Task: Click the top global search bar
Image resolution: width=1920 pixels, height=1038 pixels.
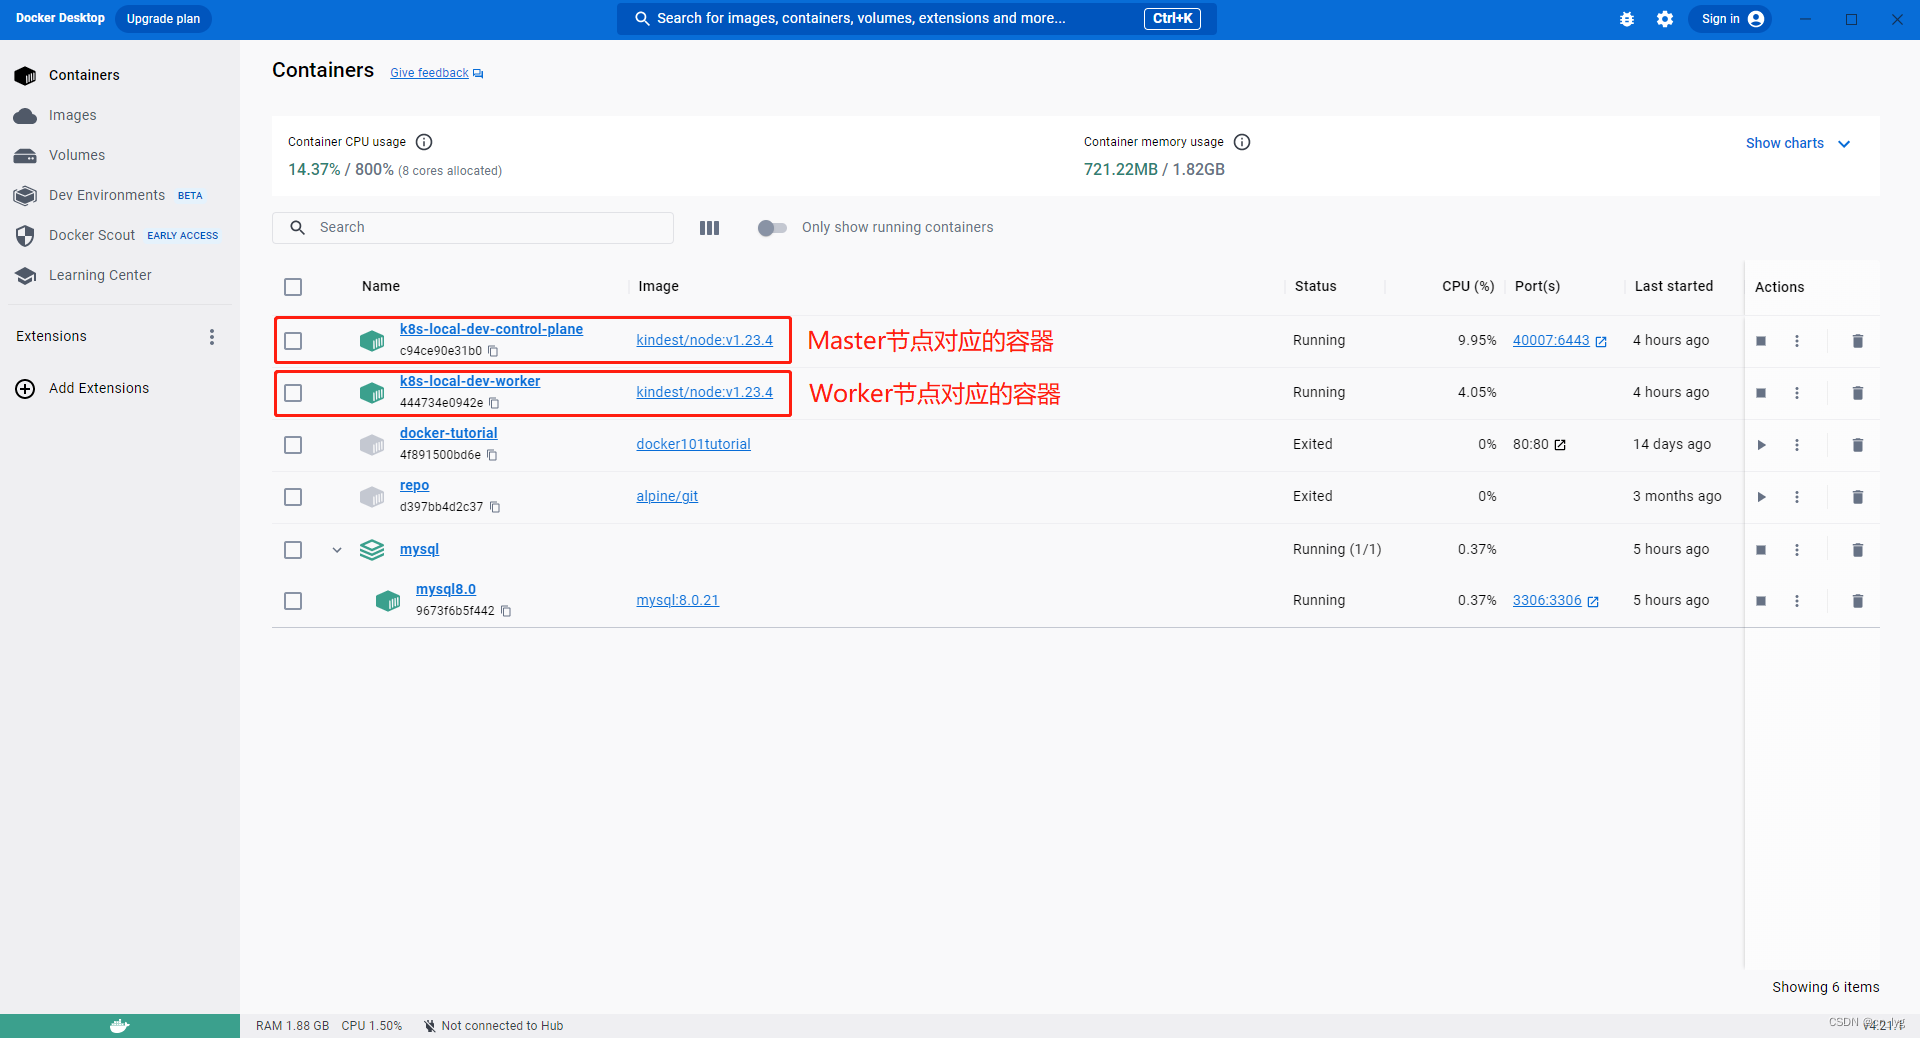Action: pos(917,19)
